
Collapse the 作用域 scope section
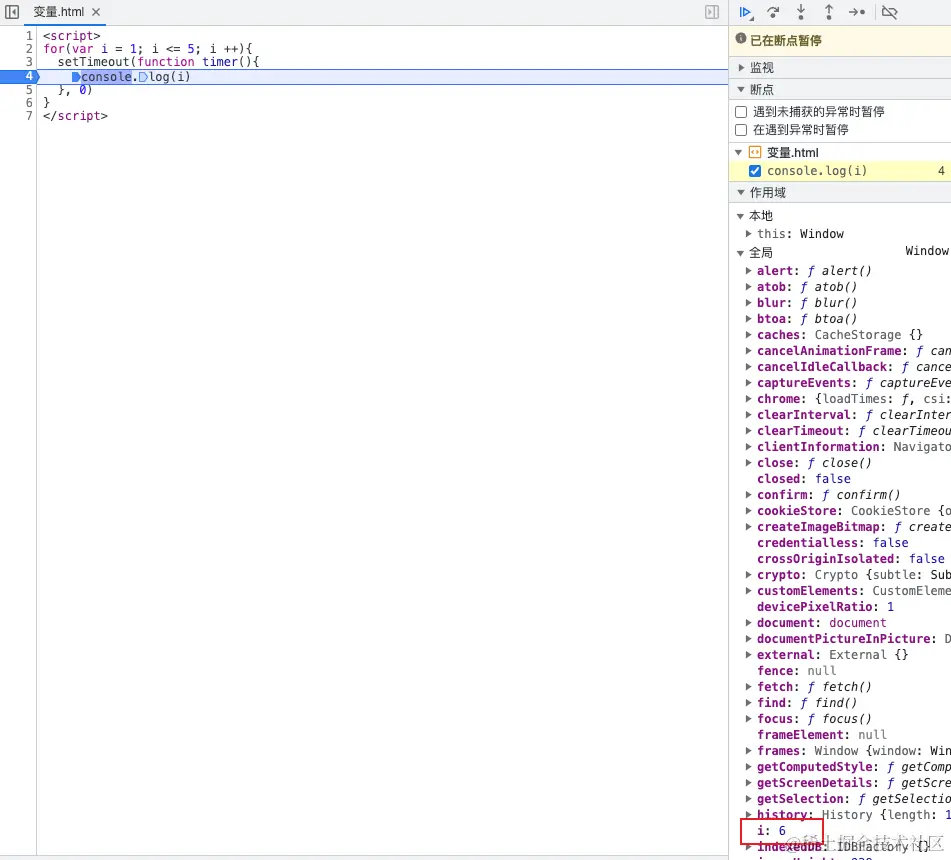741,192
